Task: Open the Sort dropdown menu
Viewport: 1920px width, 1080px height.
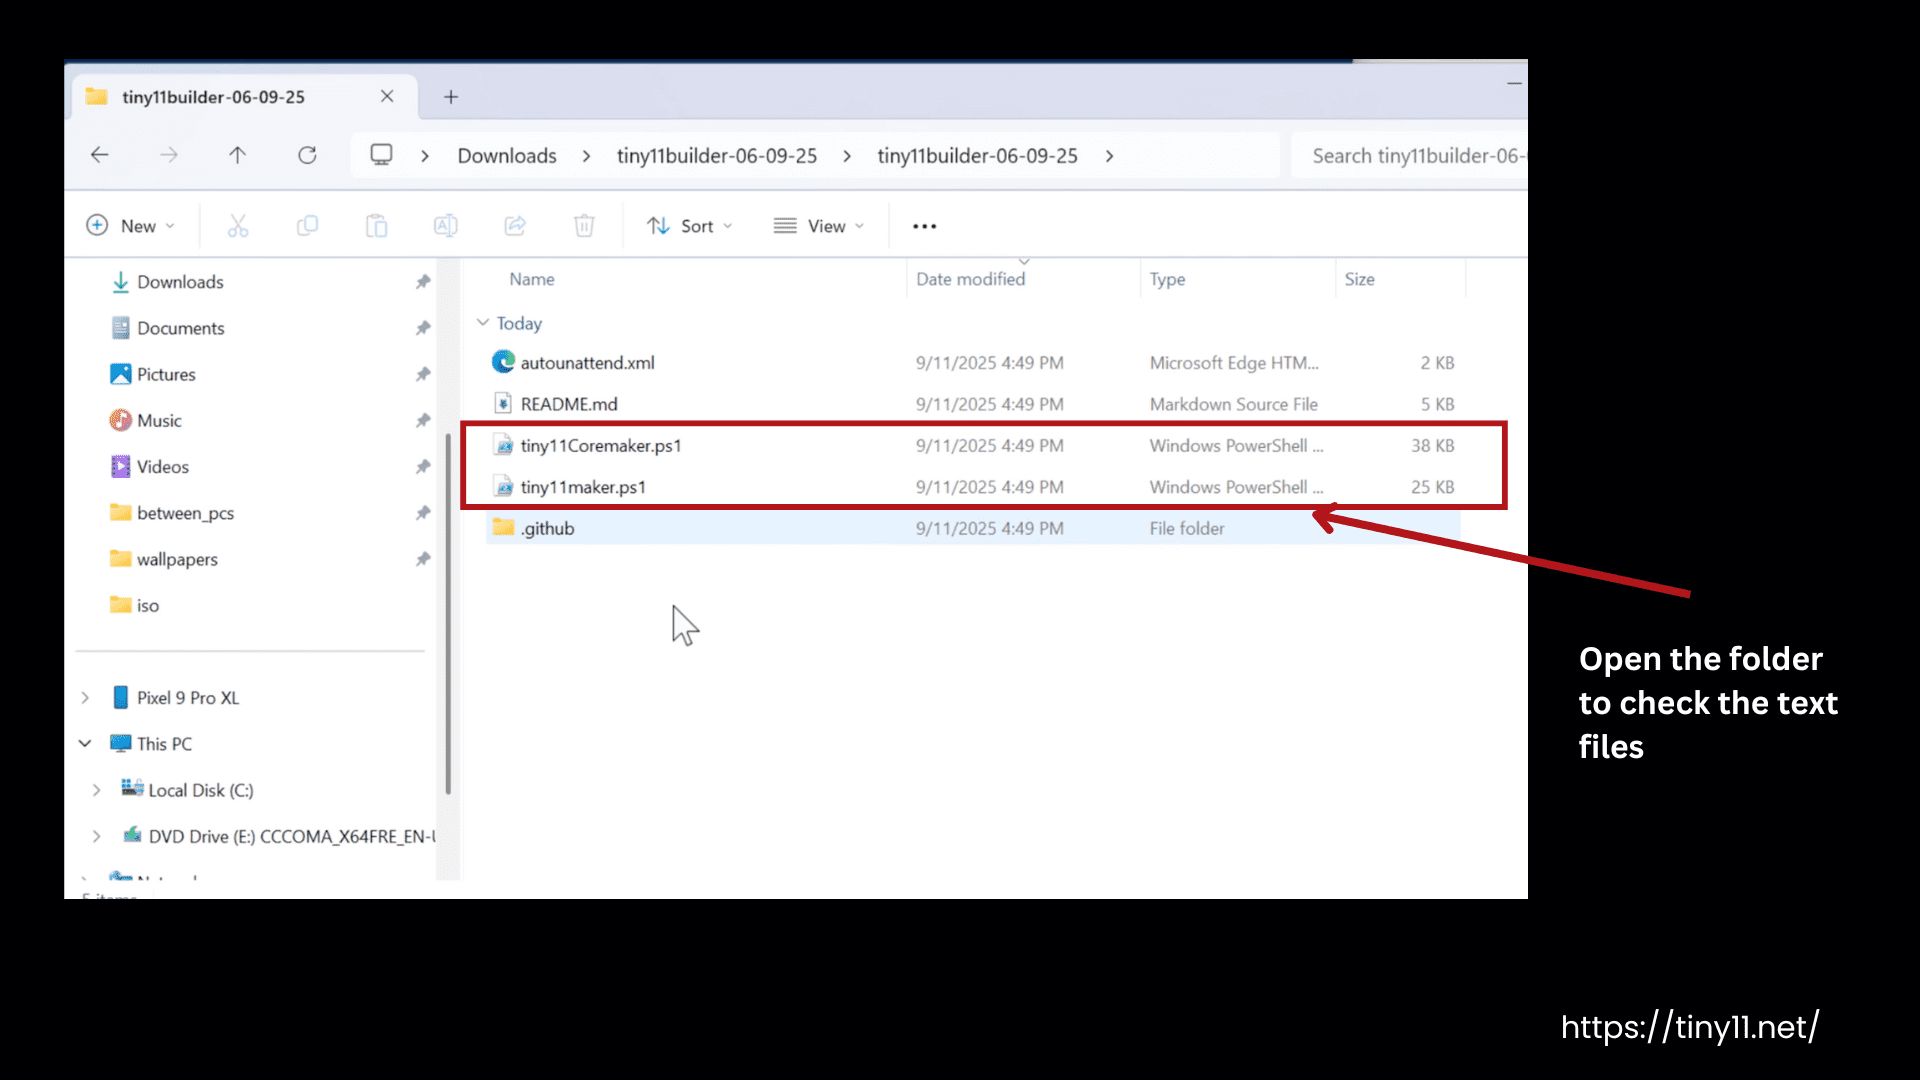Action: point(689,226)
